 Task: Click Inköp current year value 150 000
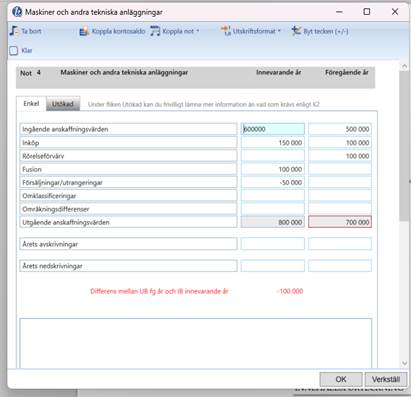click(273, 142)
